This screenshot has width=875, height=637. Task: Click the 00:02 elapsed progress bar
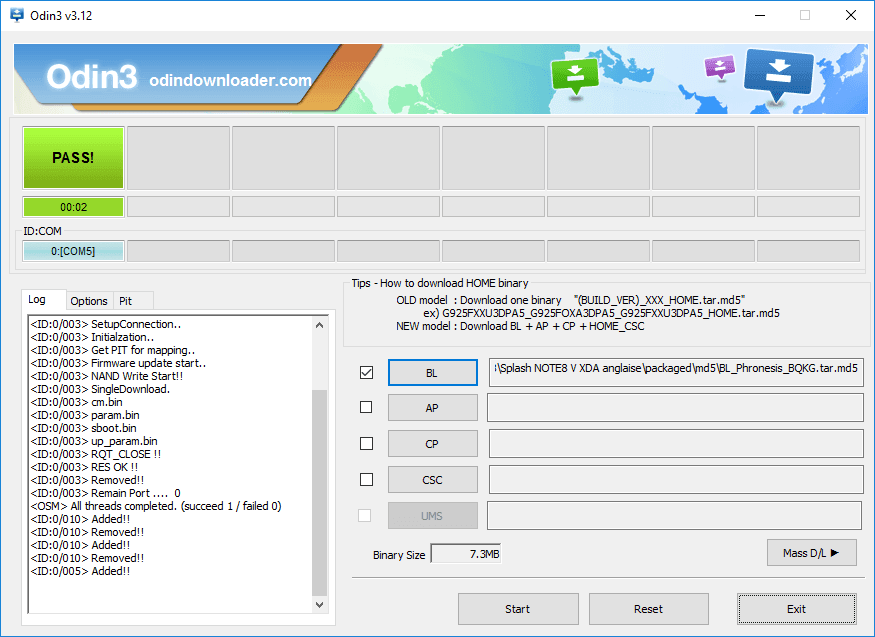[73, 207]
